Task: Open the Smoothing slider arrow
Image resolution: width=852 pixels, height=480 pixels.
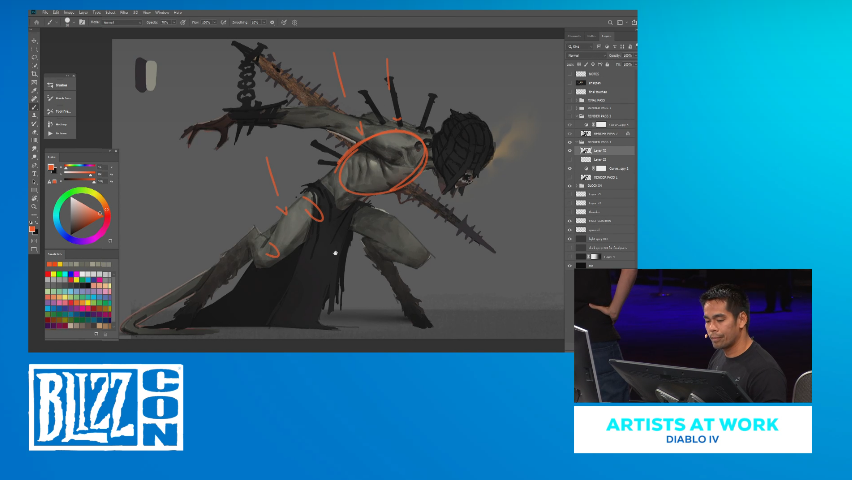Action: pyautogui.click(x=264, y=22)
